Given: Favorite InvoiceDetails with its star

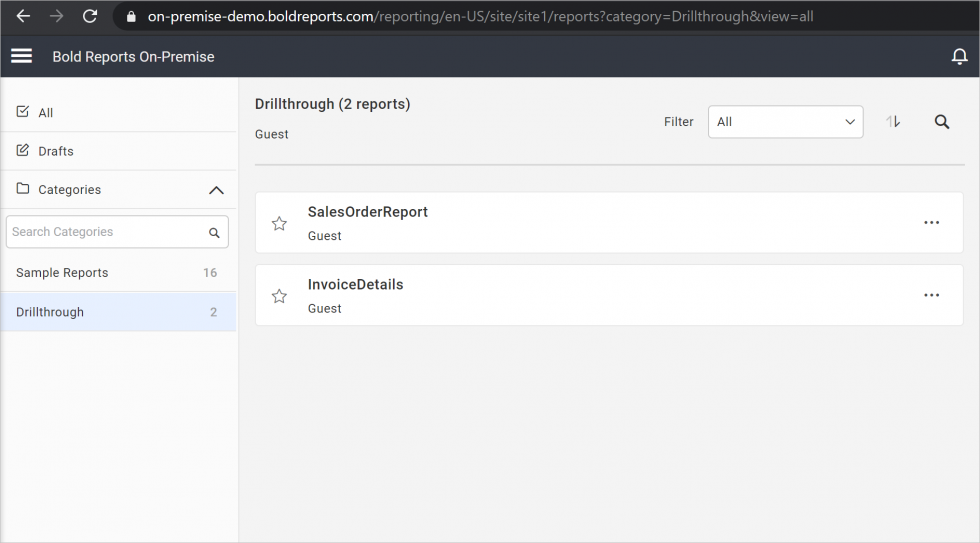Looking at the screenshot, I should click(x=279, y=296).
